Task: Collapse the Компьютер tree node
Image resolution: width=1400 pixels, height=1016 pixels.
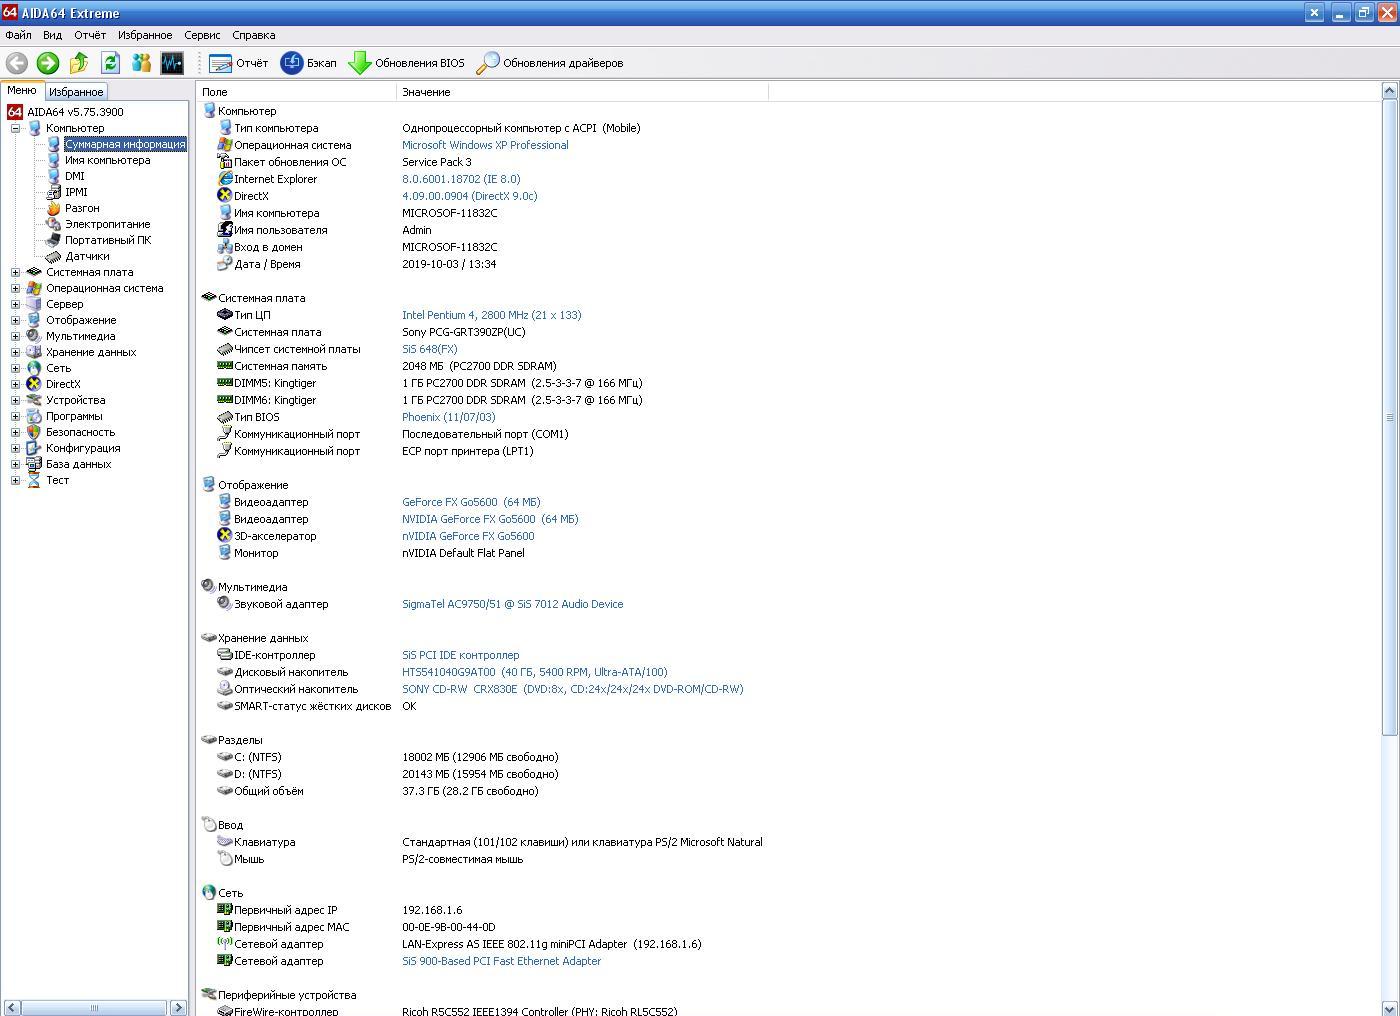Action: pos(15,128)
